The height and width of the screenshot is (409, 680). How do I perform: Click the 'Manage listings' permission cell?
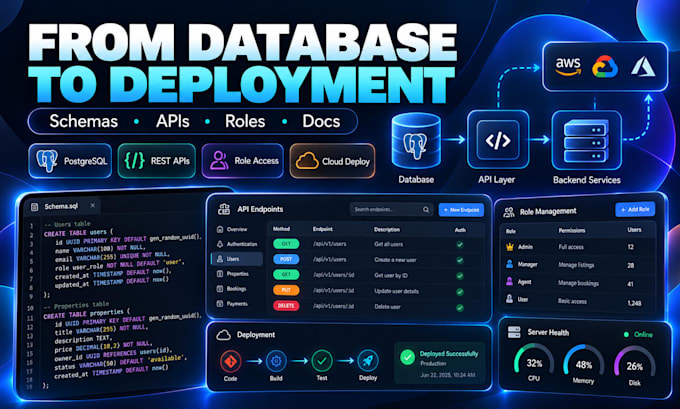click(x=576, y=265)
